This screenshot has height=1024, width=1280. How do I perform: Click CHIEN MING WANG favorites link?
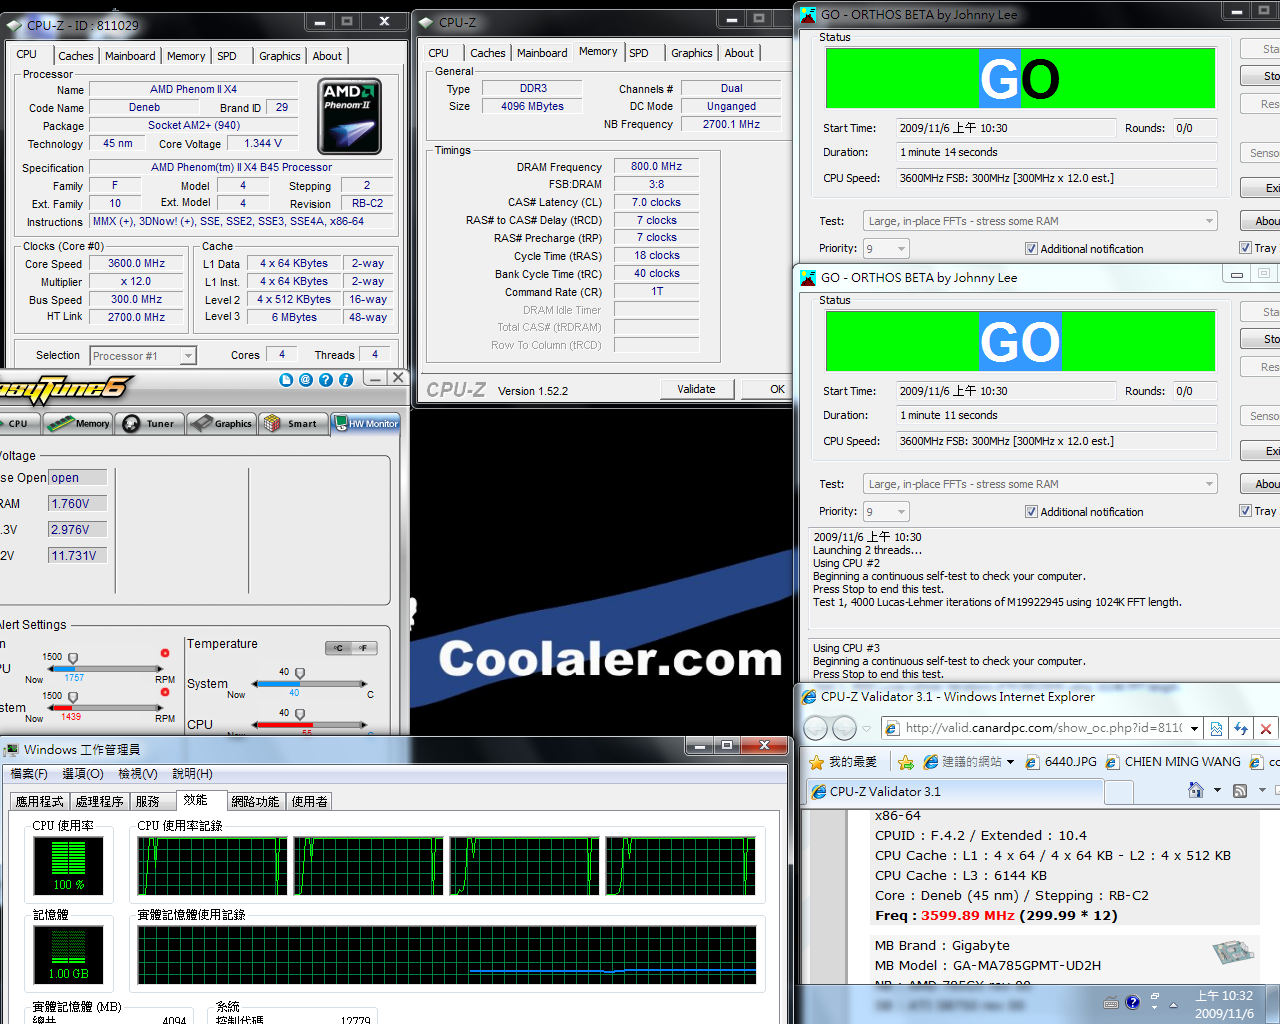point(1173,762)
